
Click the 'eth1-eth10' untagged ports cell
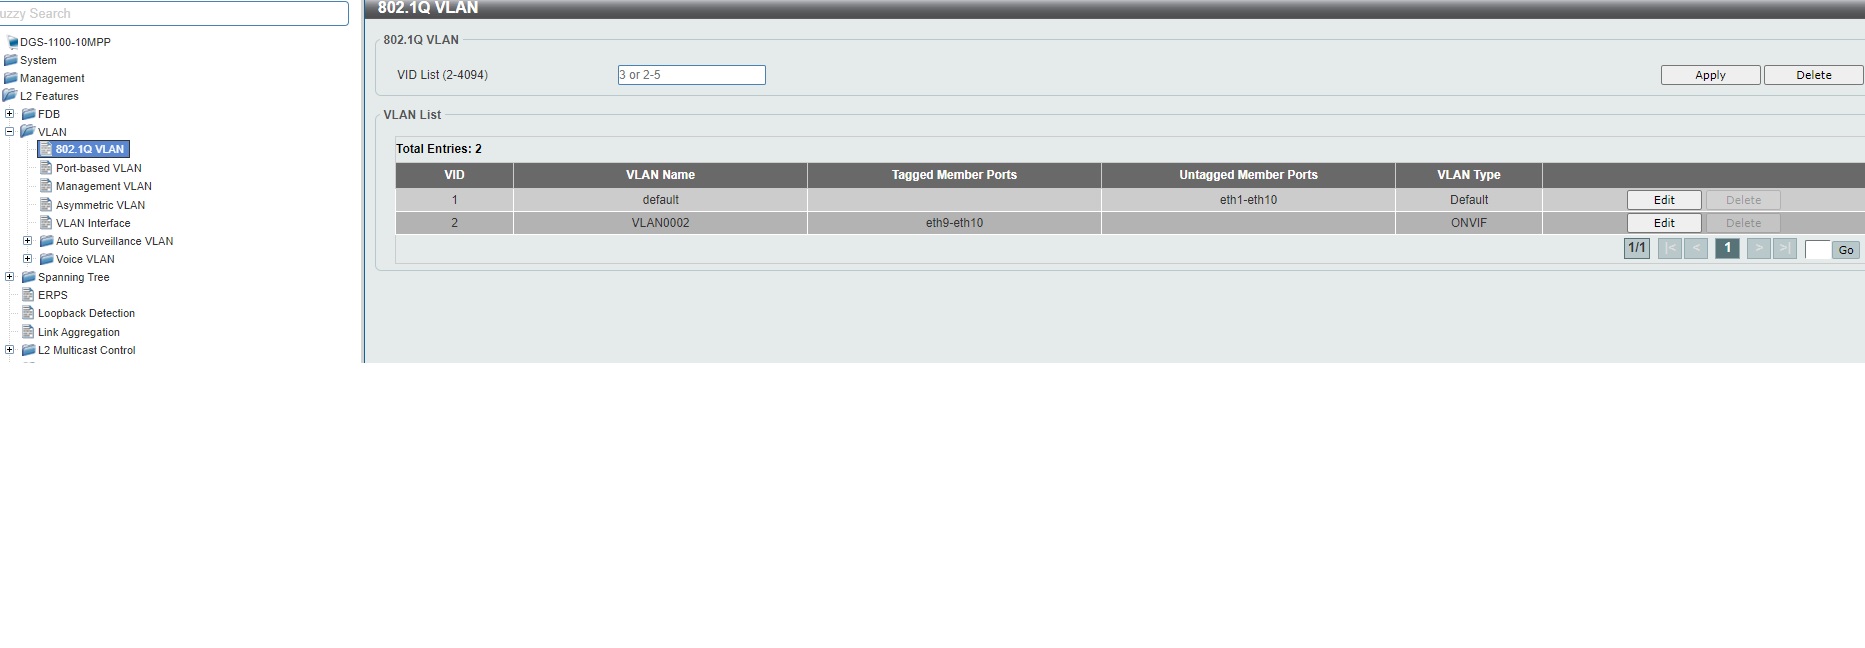coord(1248,200)
